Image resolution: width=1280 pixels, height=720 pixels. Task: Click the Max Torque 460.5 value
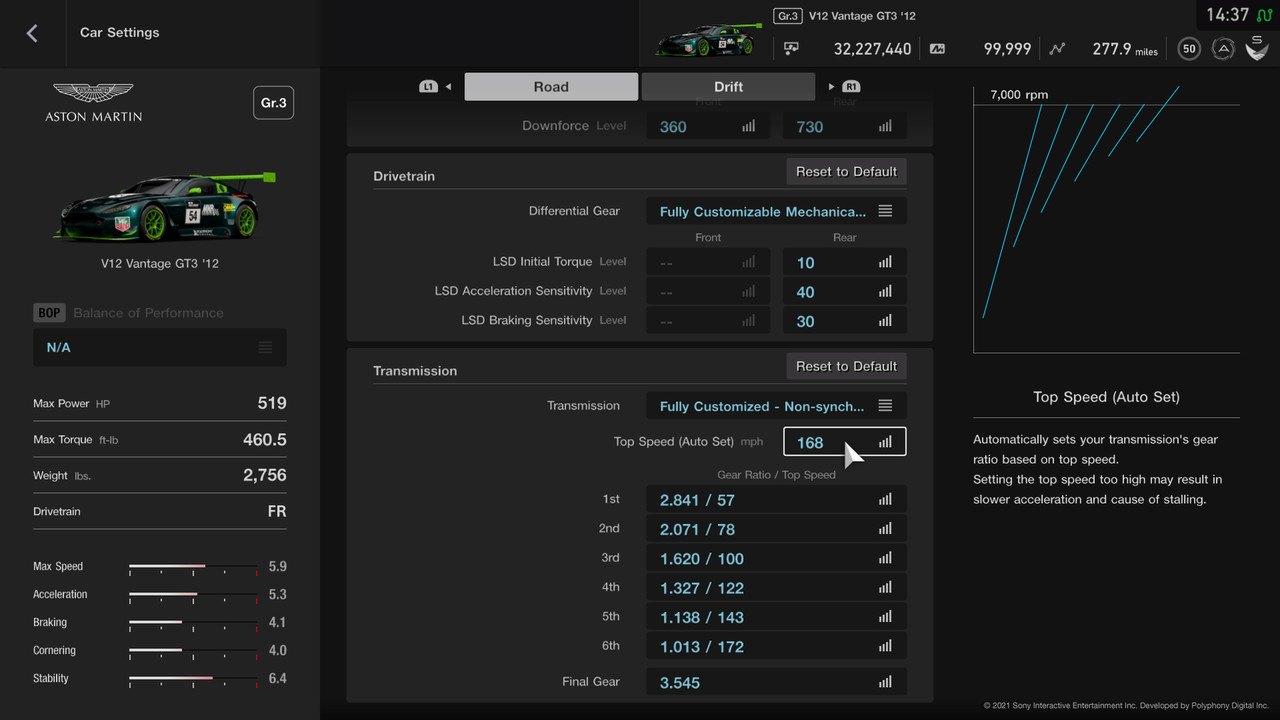point(265,440)
